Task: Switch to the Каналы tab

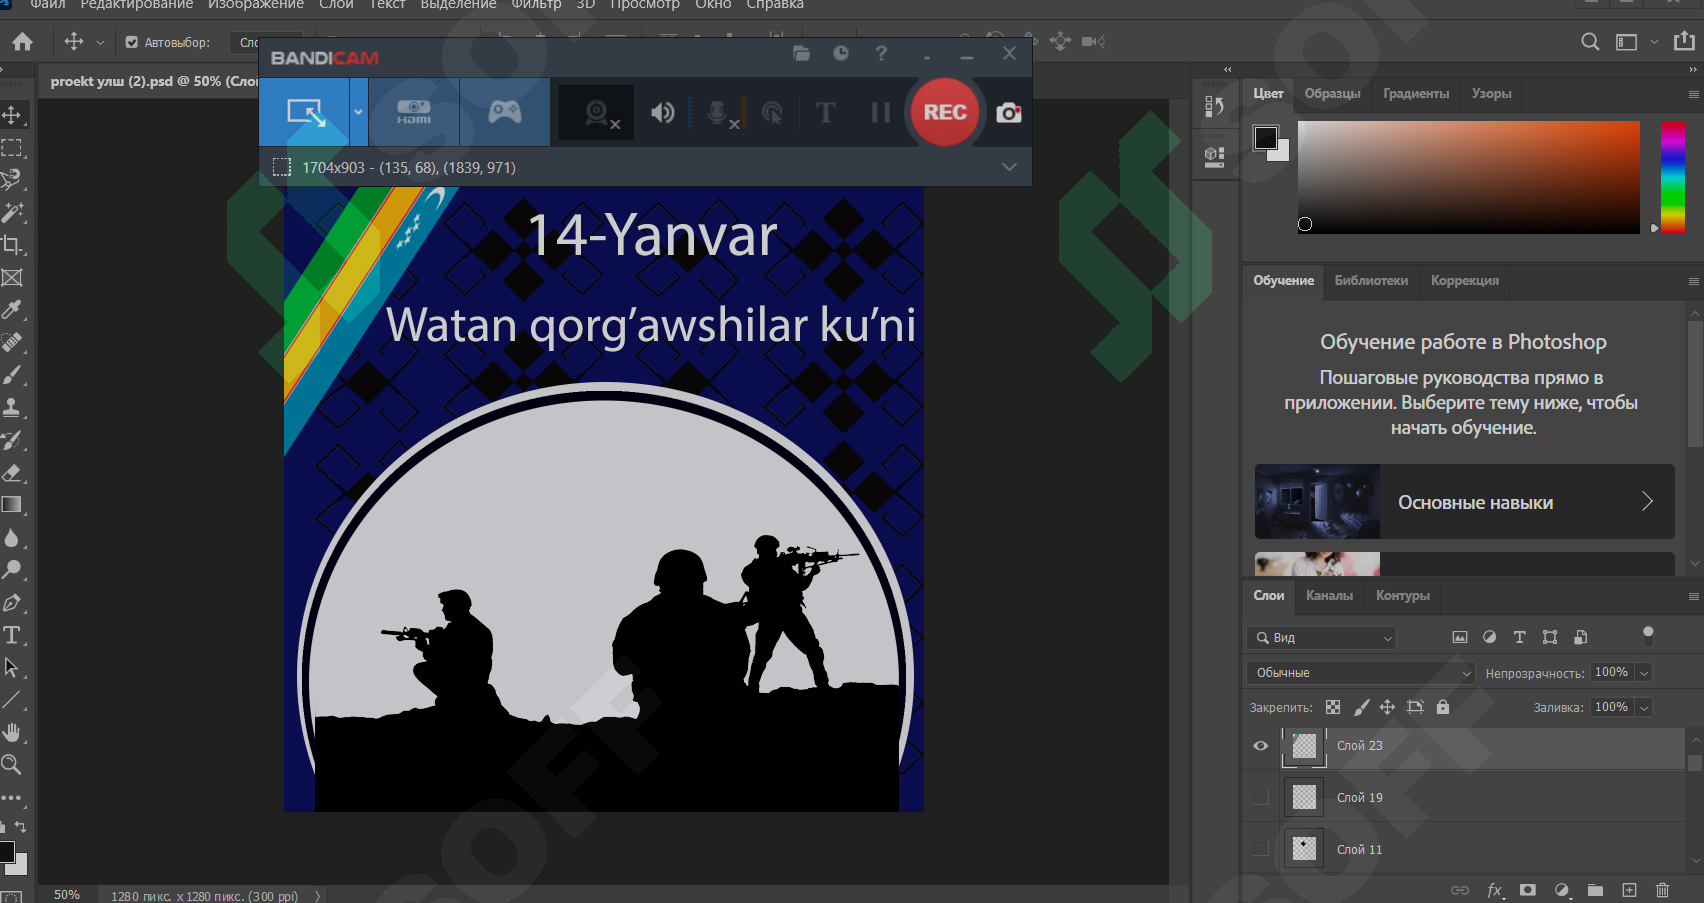Action: tap(1329, 596)
